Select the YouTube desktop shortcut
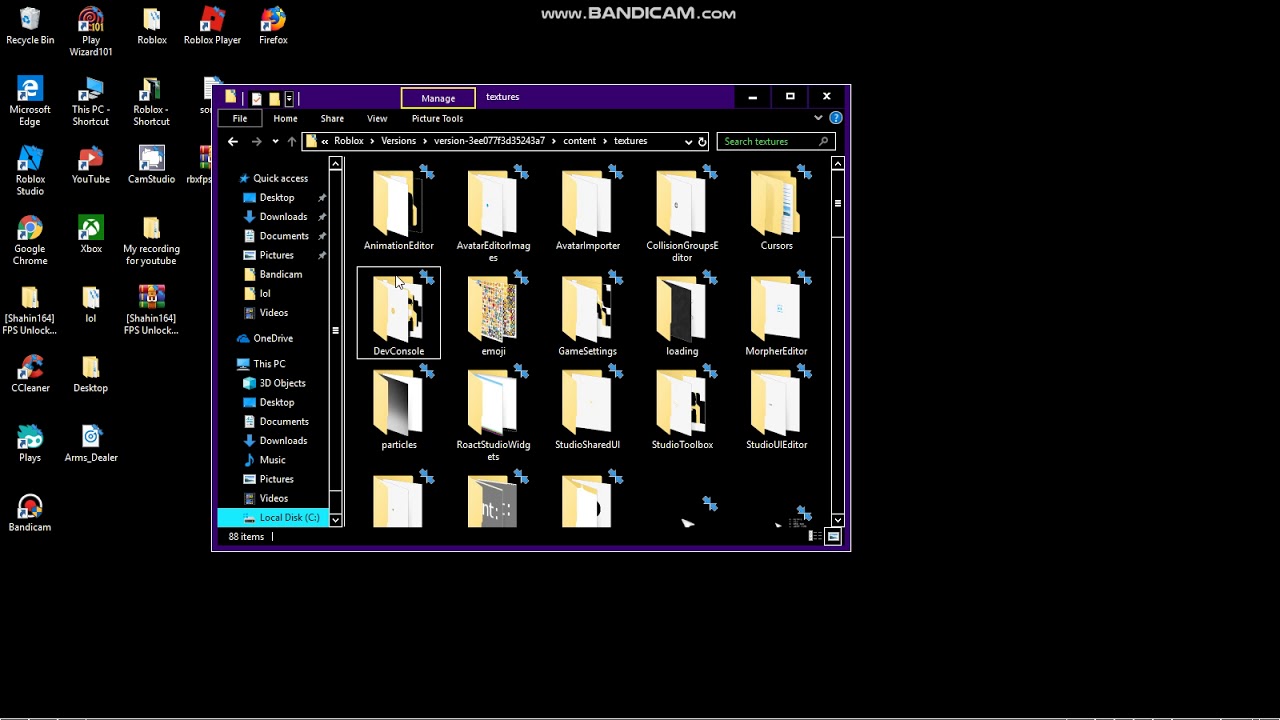The width and height of the screenshot is (1280, 720). coord(91,166)
